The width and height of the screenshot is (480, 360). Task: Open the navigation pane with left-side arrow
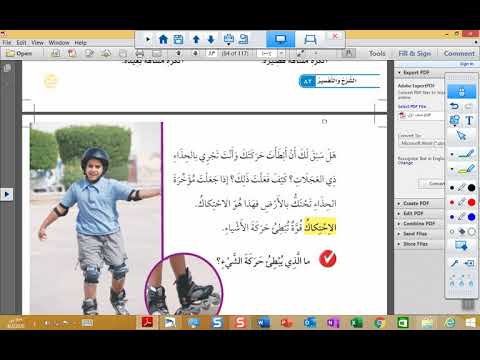(x=7, y=194)
